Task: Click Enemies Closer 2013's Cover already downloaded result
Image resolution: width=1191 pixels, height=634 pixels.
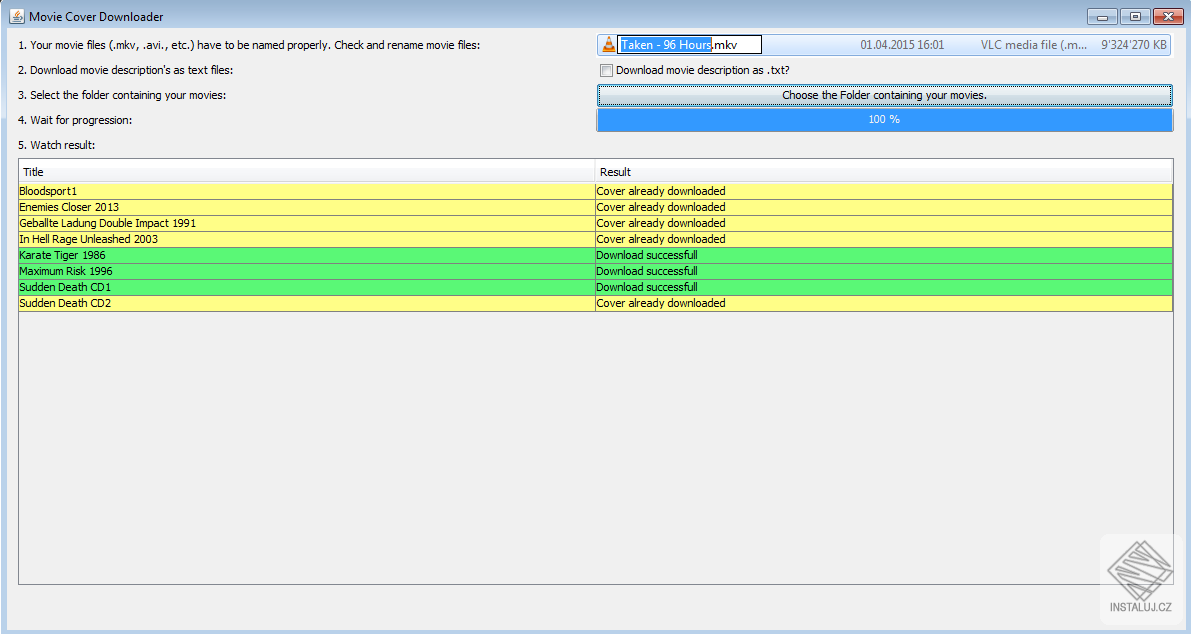Action: [884, 207]
